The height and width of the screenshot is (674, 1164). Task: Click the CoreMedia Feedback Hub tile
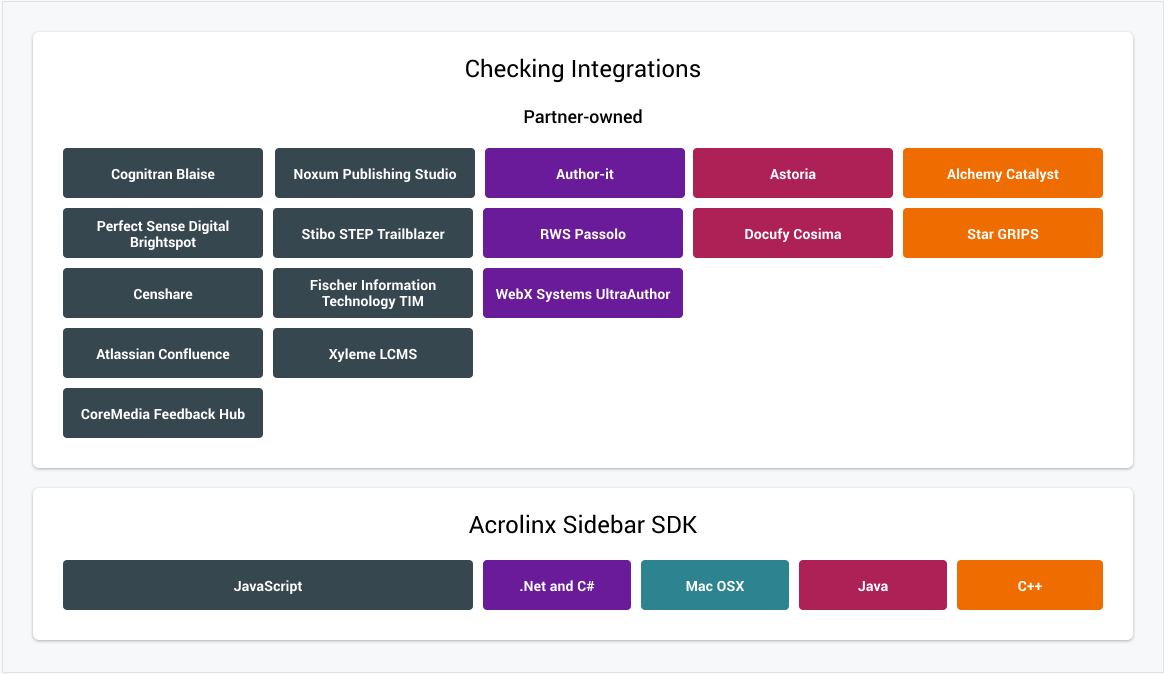tap(163, 413)
